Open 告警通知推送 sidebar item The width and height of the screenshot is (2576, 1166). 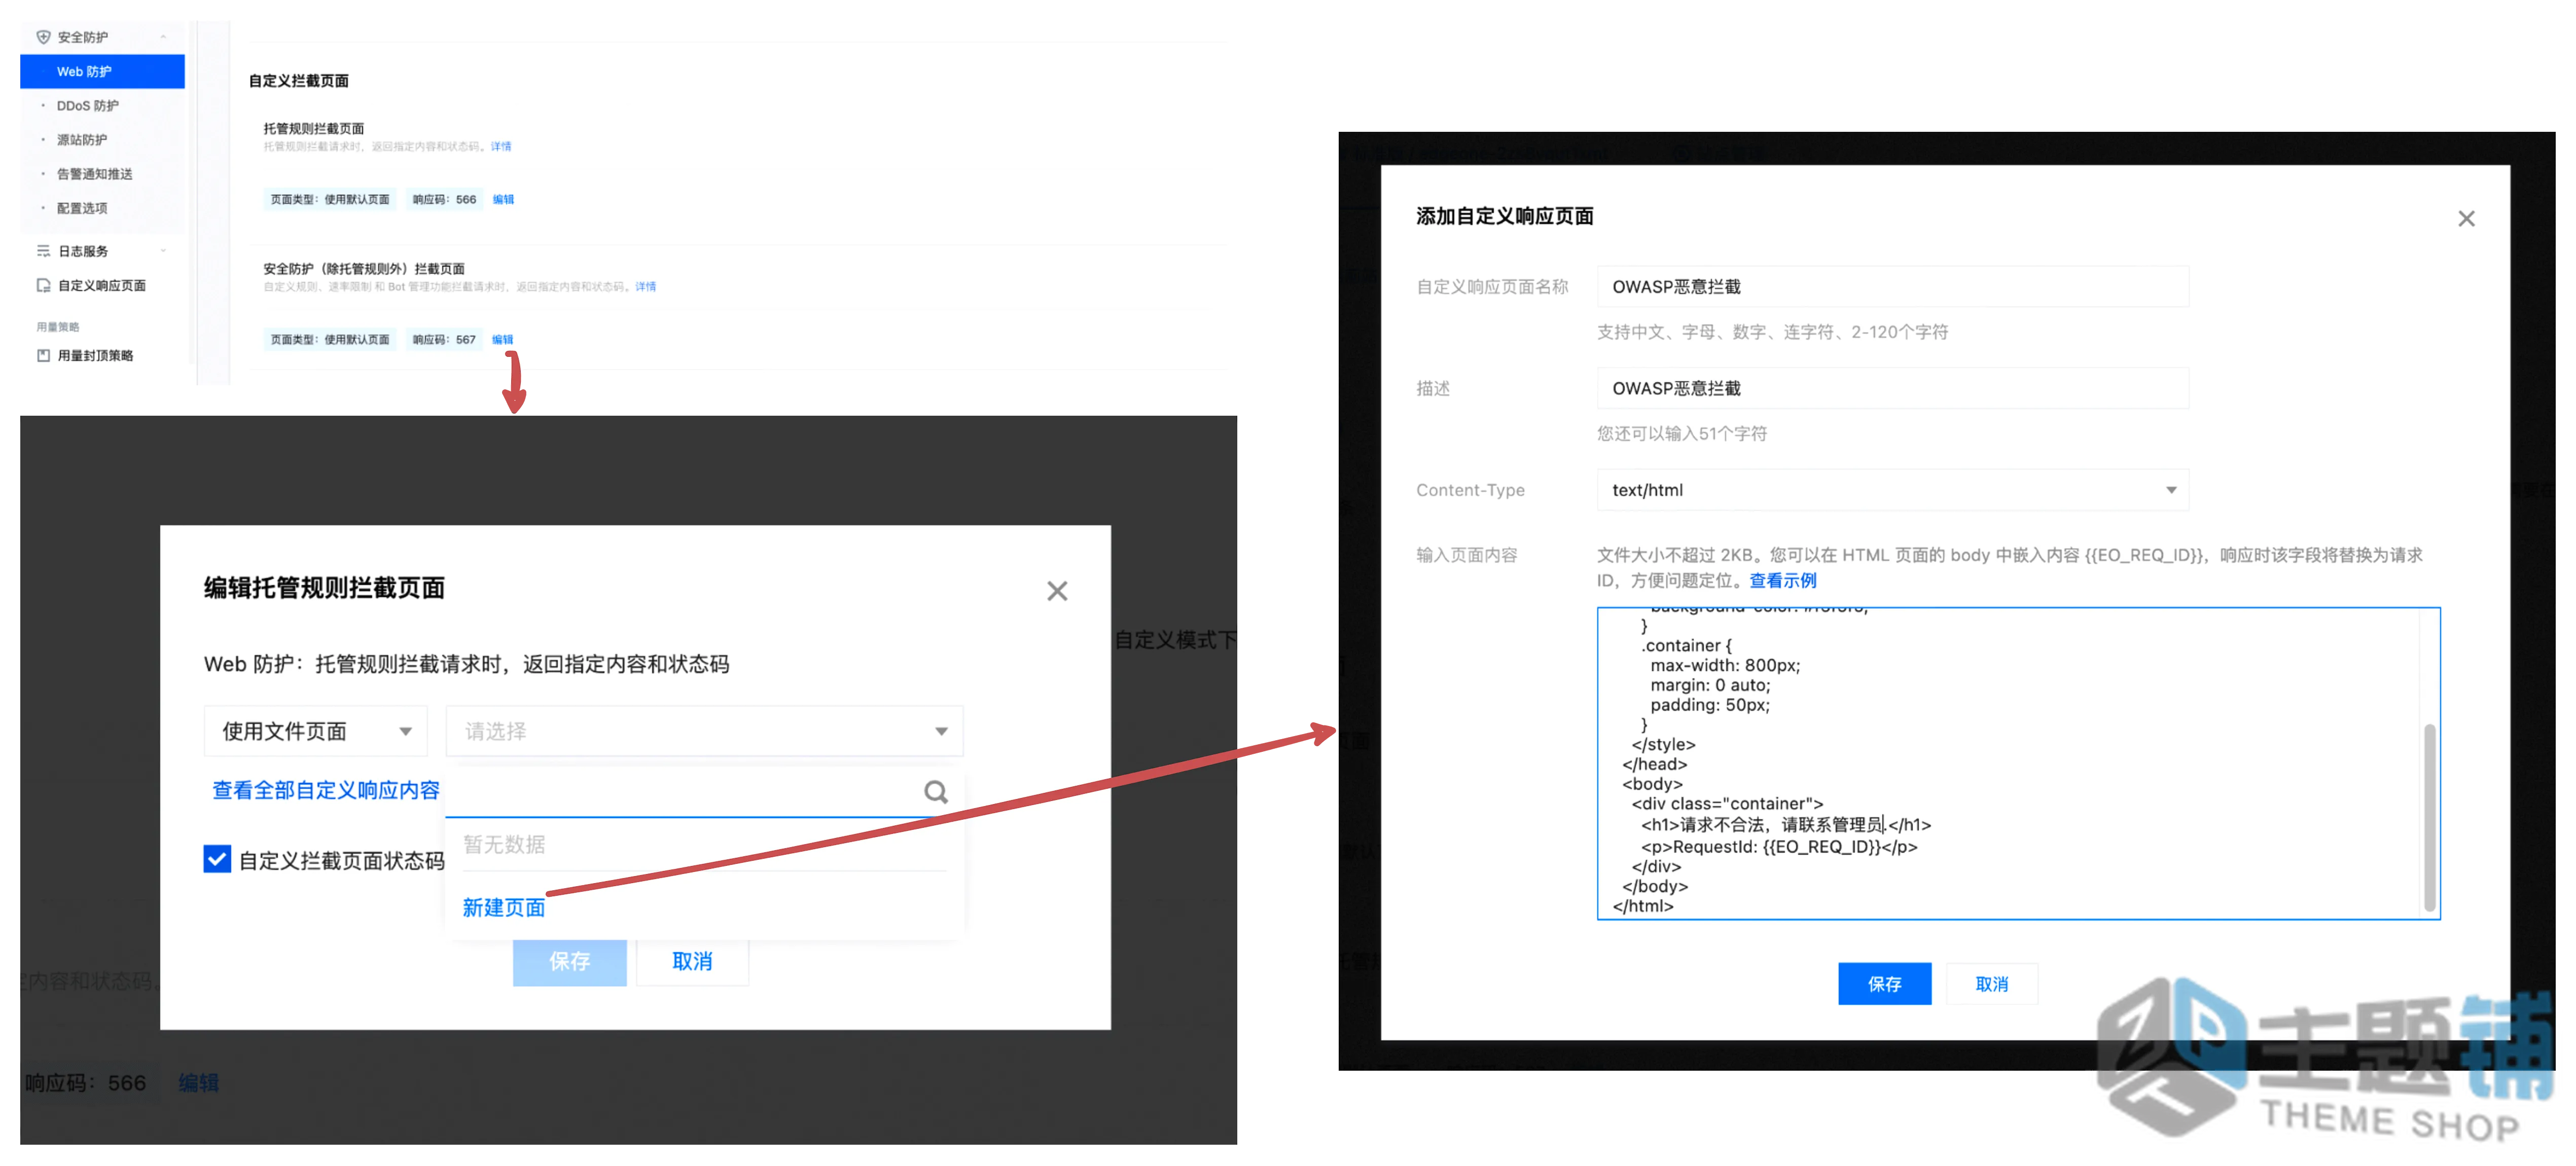(95, 173)
